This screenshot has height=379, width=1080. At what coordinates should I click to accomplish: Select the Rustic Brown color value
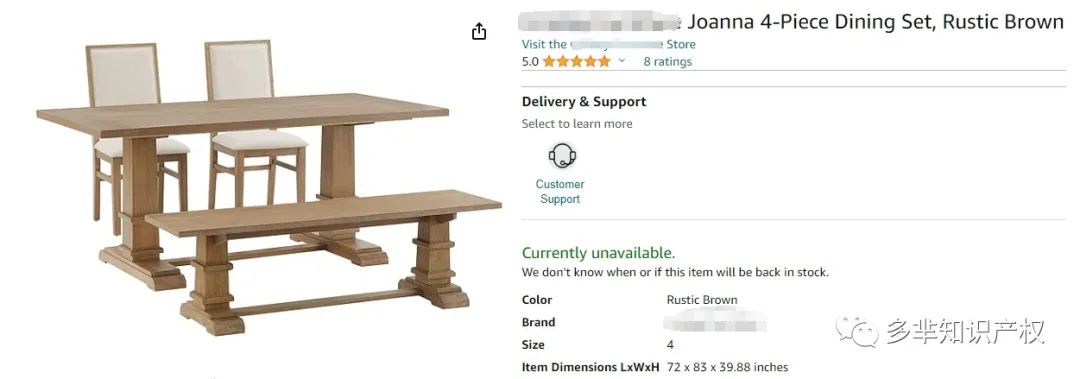point(702,300)
